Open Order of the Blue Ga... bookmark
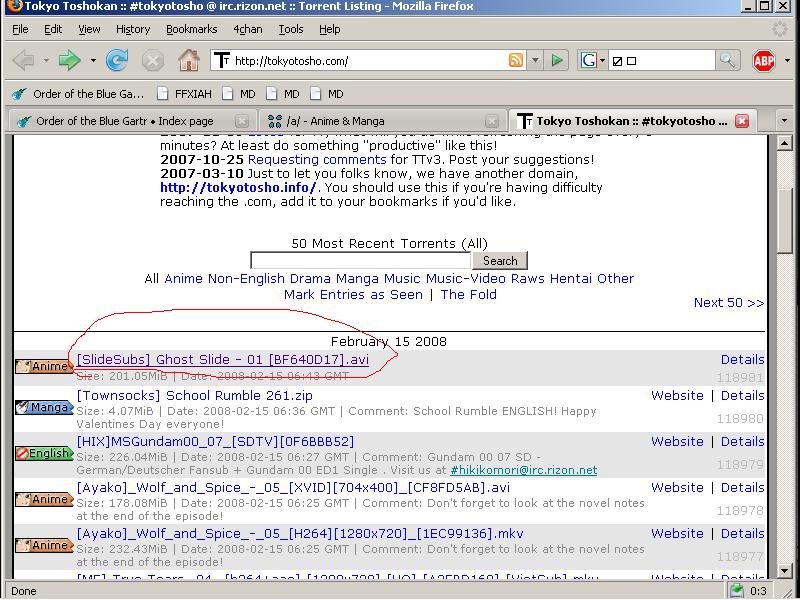This screenshot has height=600, width=800. 78,94
